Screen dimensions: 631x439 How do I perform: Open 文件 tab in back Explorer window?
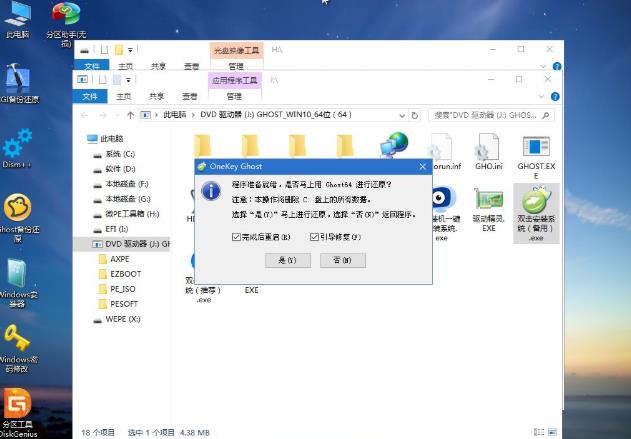click(92, 66)
